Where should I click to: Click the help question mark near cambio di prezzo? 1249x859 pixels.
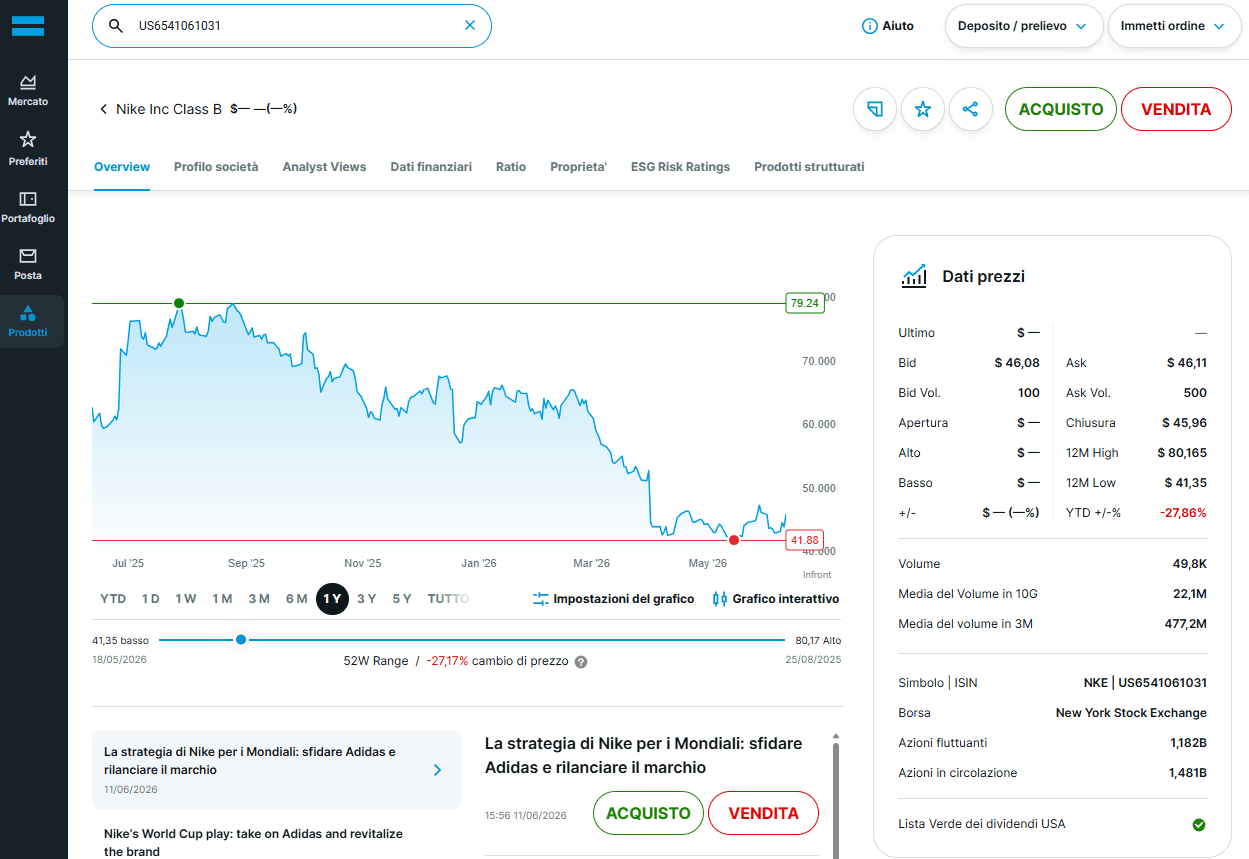coord(581,662)
